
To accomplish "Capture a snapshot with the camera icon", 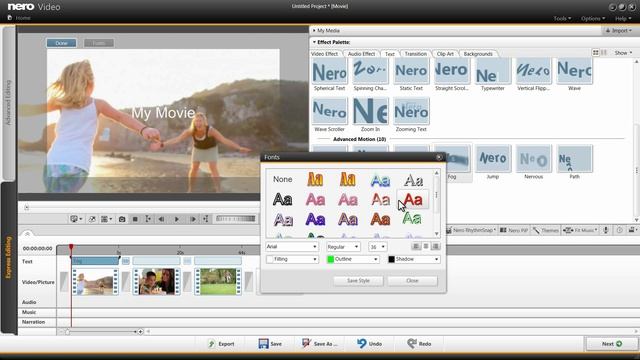I will click(x=122, y=219).
